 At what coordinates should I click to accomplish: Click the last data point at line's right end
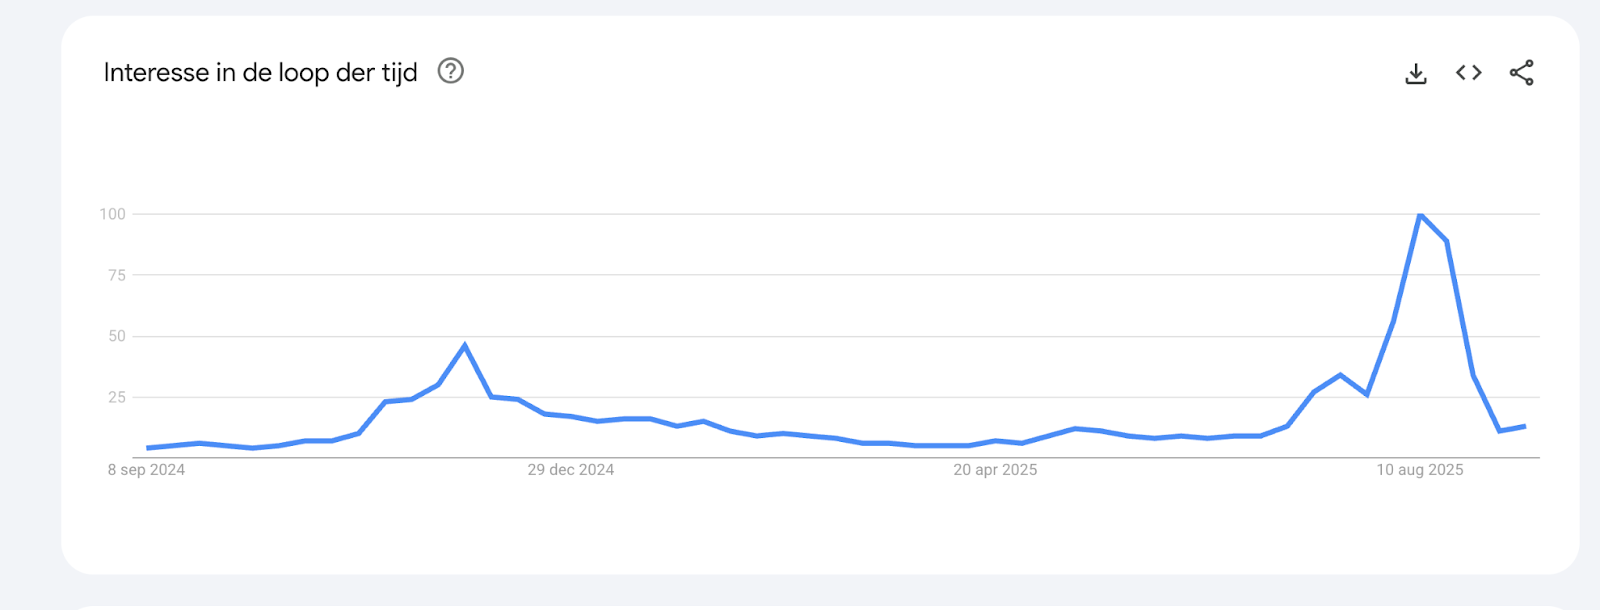click(1525, 426)
